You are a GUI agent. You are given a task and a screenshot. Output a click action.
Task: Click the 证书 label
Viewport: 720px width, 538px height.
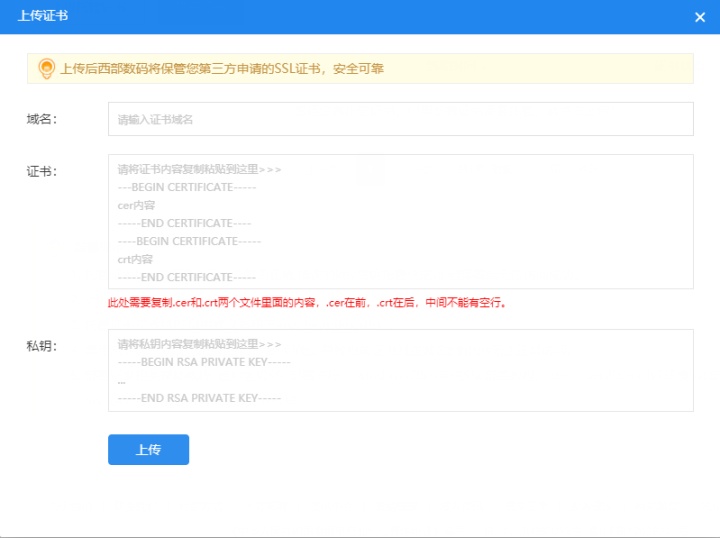41,172
